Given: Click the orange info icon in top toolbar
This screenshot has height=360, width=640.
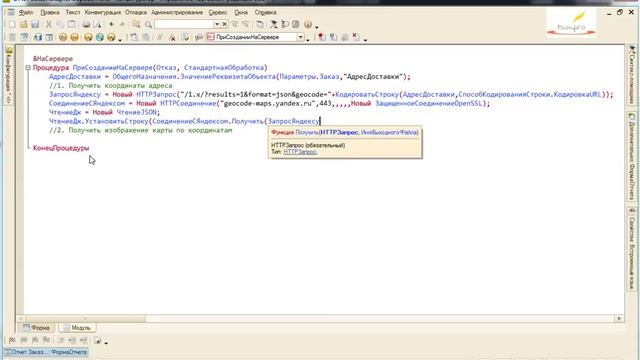Looking at the screenshot, I should pos(308,24).
